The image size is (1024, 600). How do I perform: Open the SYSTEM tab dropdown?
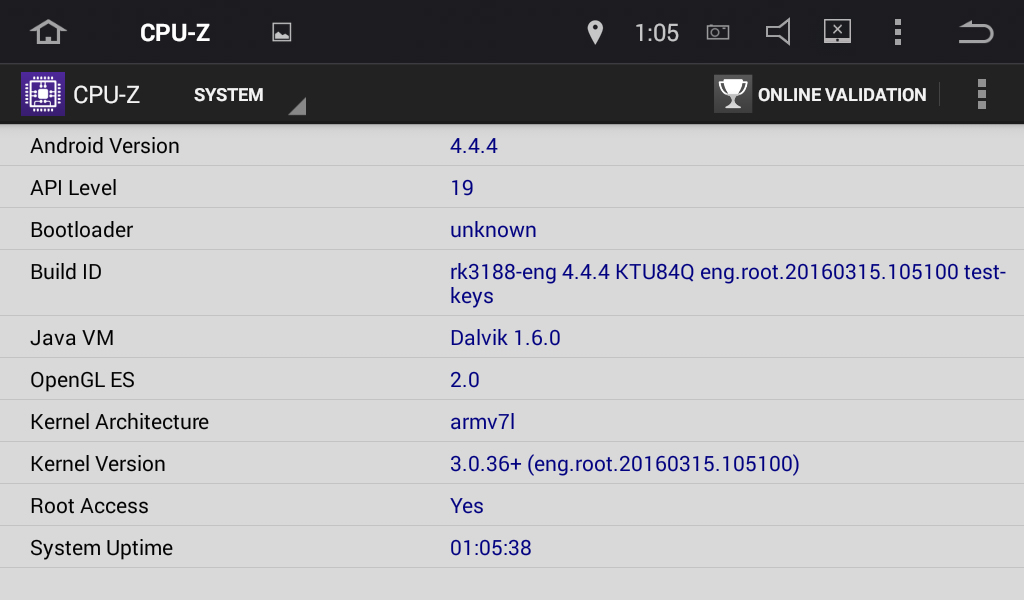229,95
